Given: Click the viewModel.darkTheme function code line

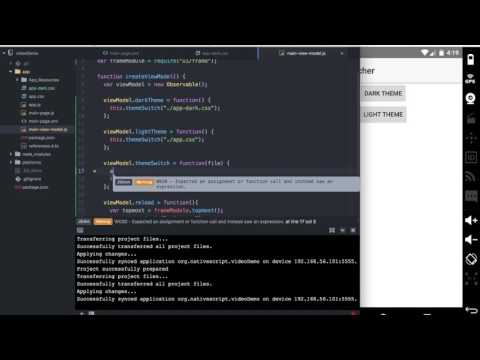Looking at the screenshot, I should coord(157,100).
